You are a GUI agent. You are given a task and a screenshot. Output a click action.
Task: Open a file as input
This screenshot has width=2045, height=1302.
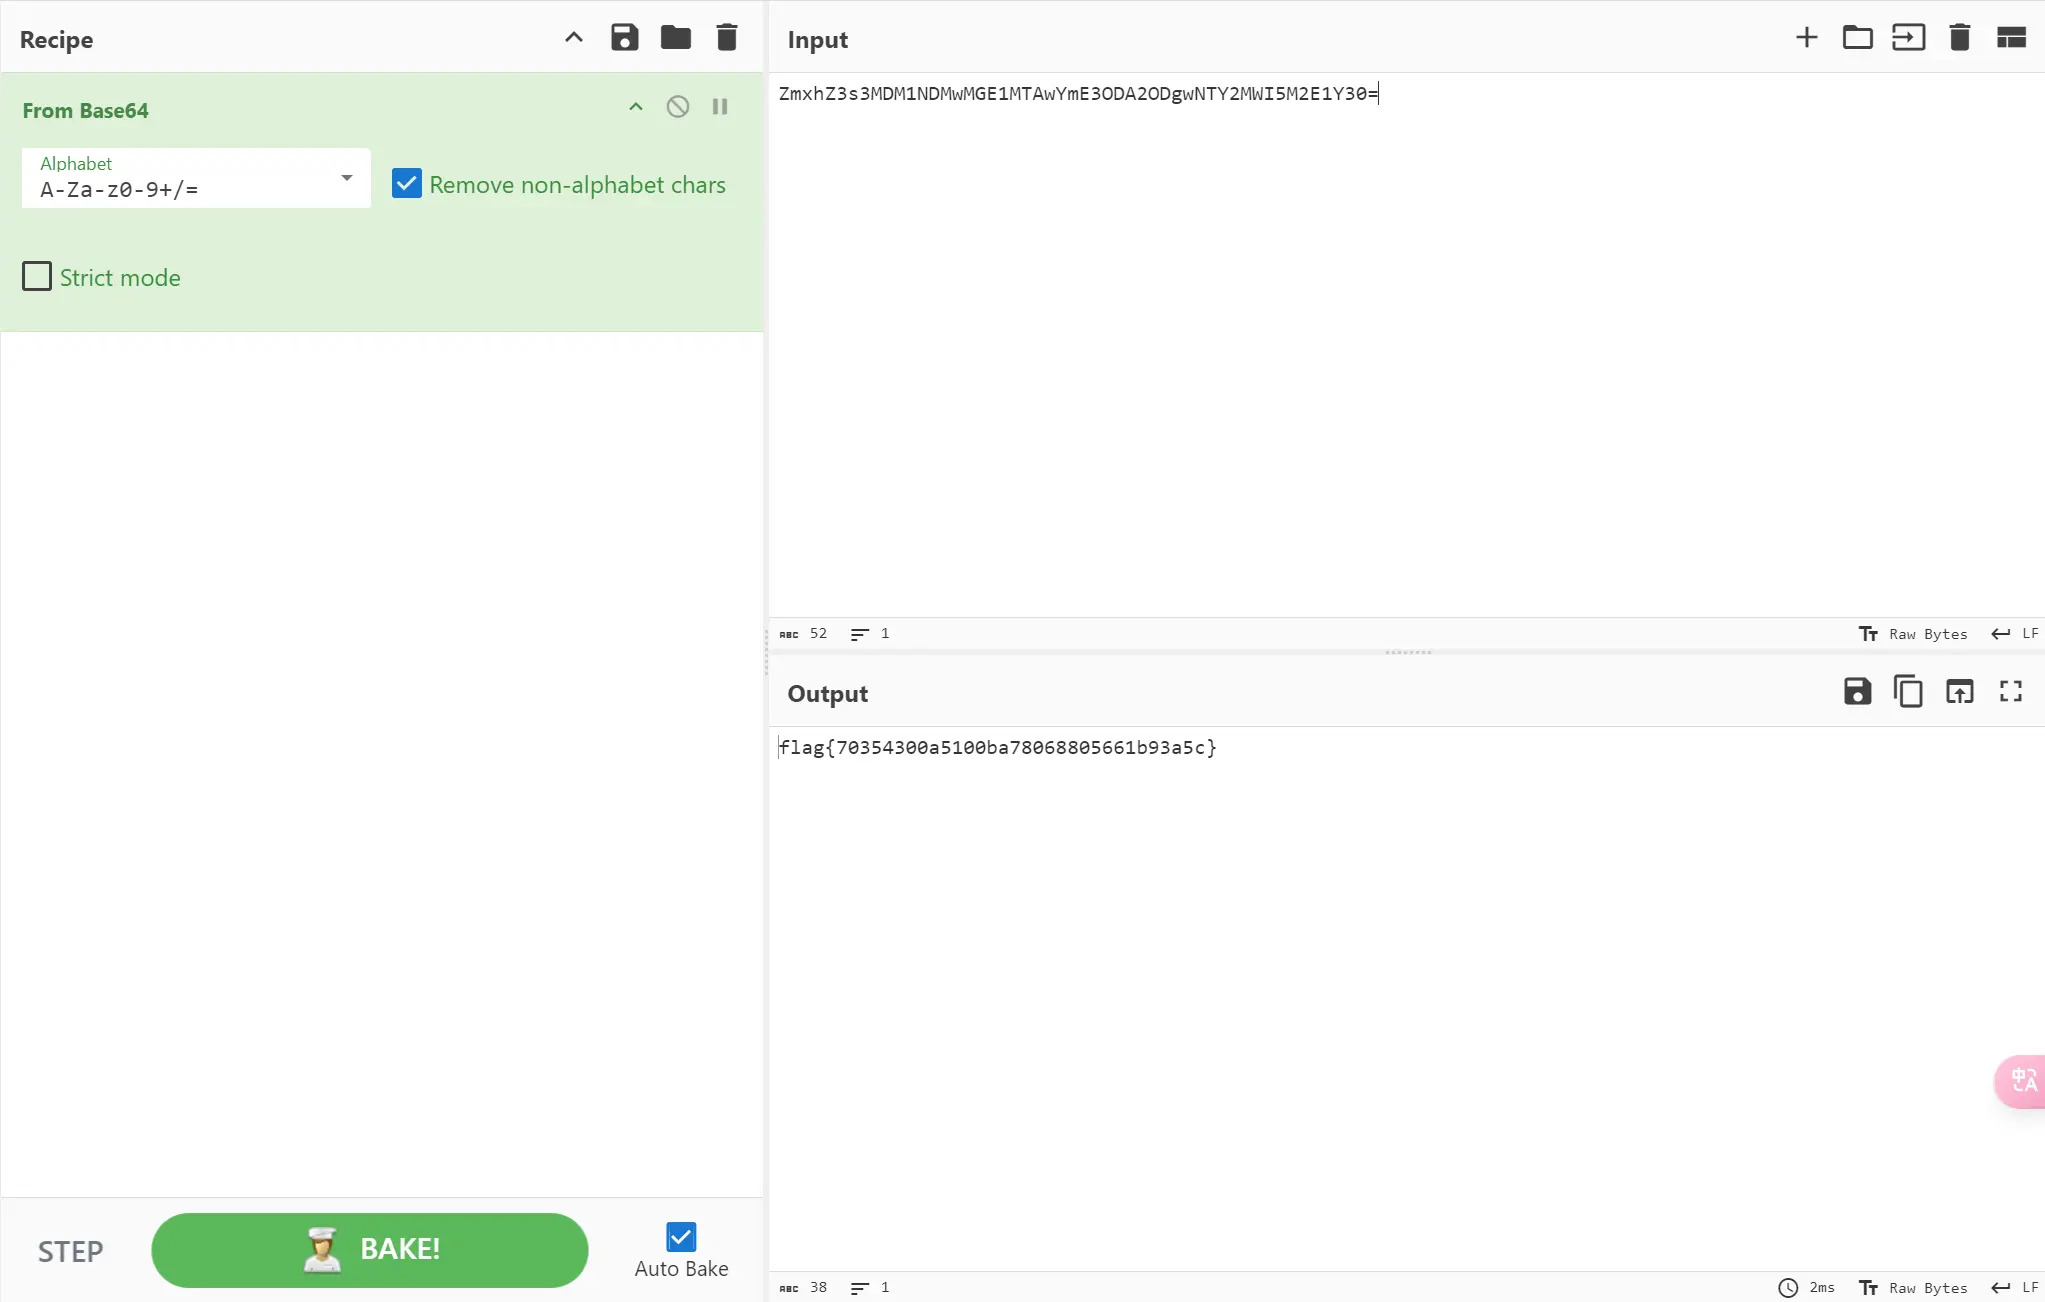(x=1908, y=38)
